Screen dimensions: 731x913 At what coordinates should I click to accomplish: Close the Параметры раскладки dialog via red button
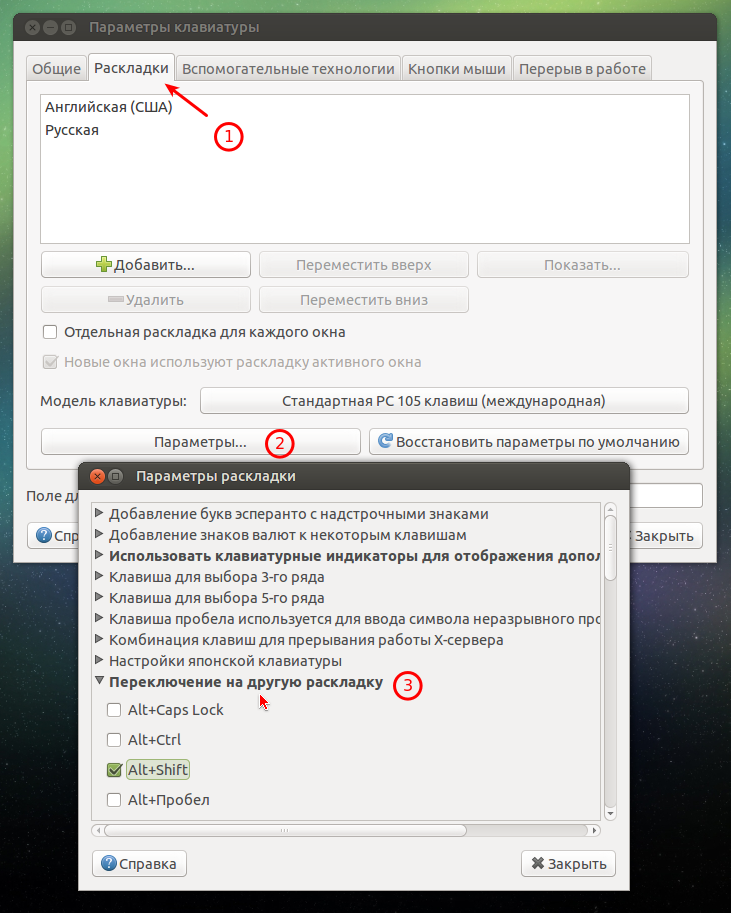pos(97,476)
